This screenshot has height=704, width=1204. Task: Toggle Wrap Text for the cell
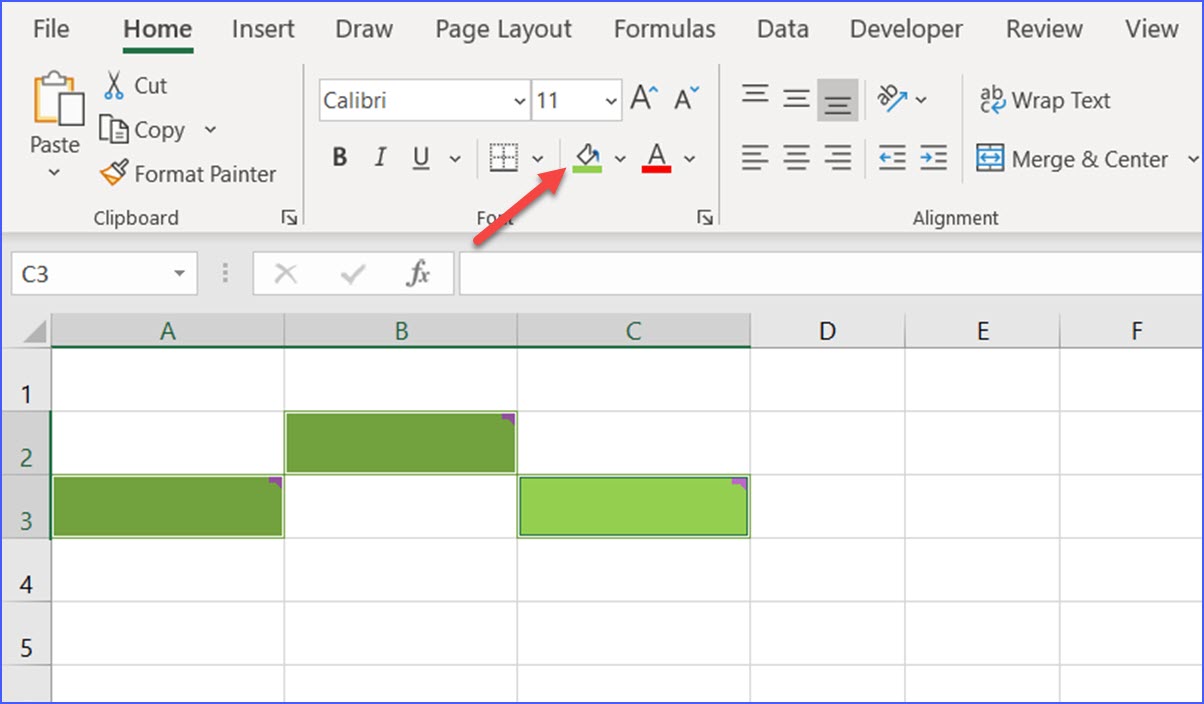click(x=1045, y=100)
